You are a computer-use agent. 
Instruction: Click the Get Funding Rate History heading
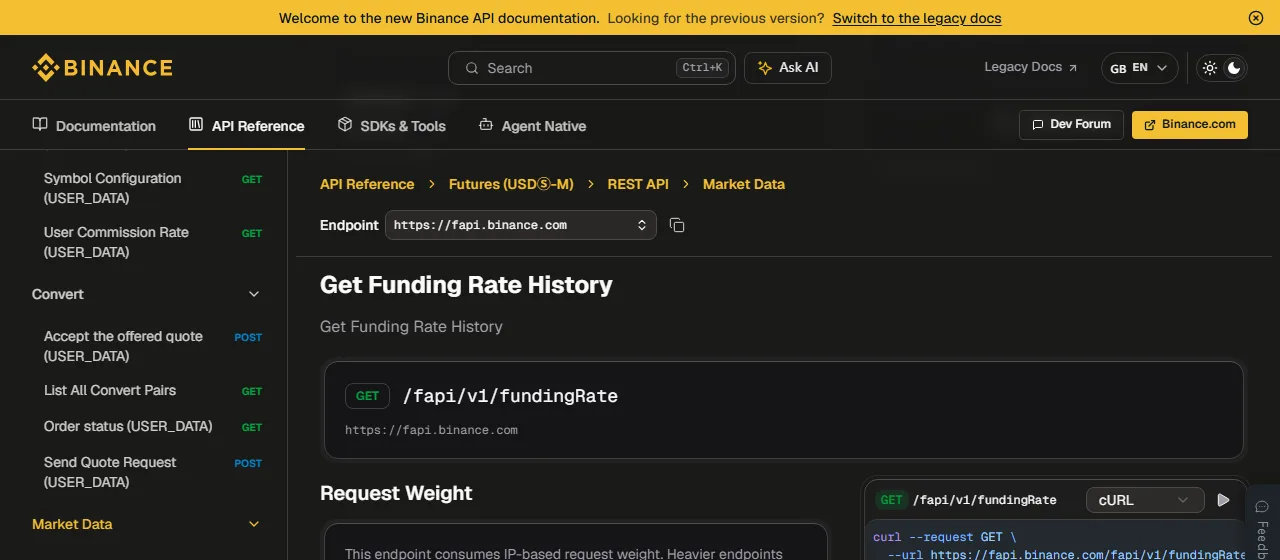[x=466, y=285]
